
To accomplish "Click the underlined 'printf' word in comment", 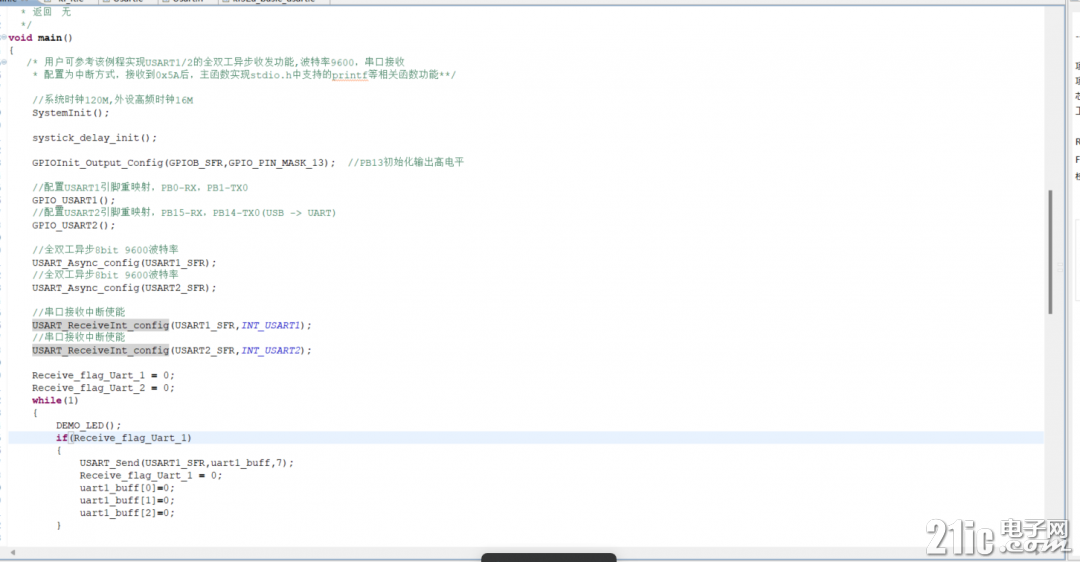I will [x=350, y=75].
